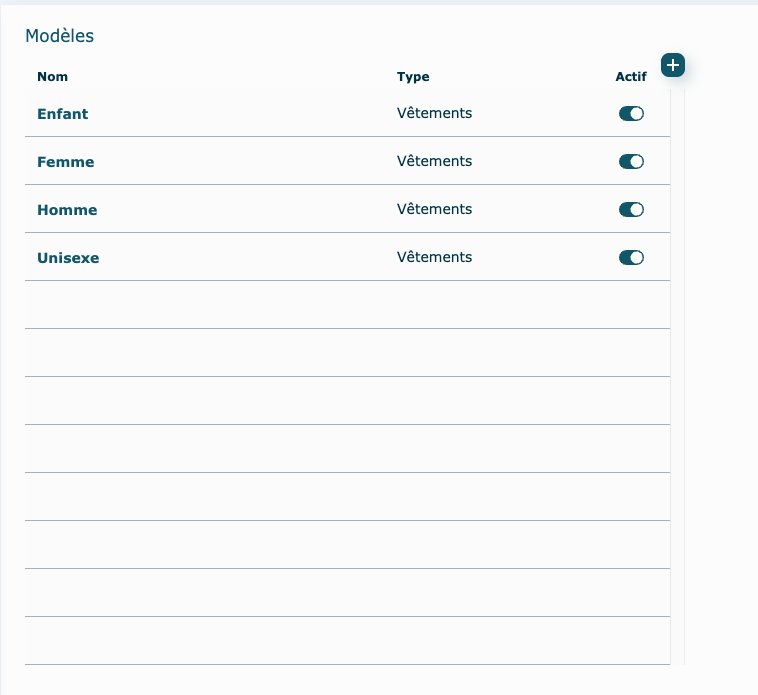Click the plus icon to add a model
This screenshot has height=695, width=758.
tap(673, 65)
